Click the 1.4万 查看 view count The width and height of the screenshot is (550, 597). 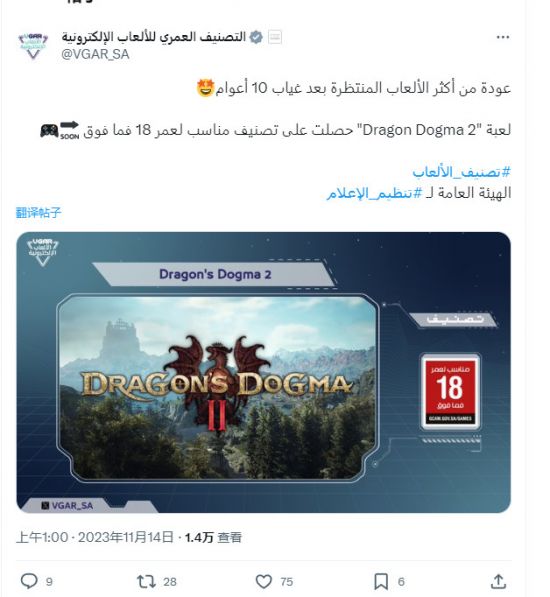click(x=213, y=537)
